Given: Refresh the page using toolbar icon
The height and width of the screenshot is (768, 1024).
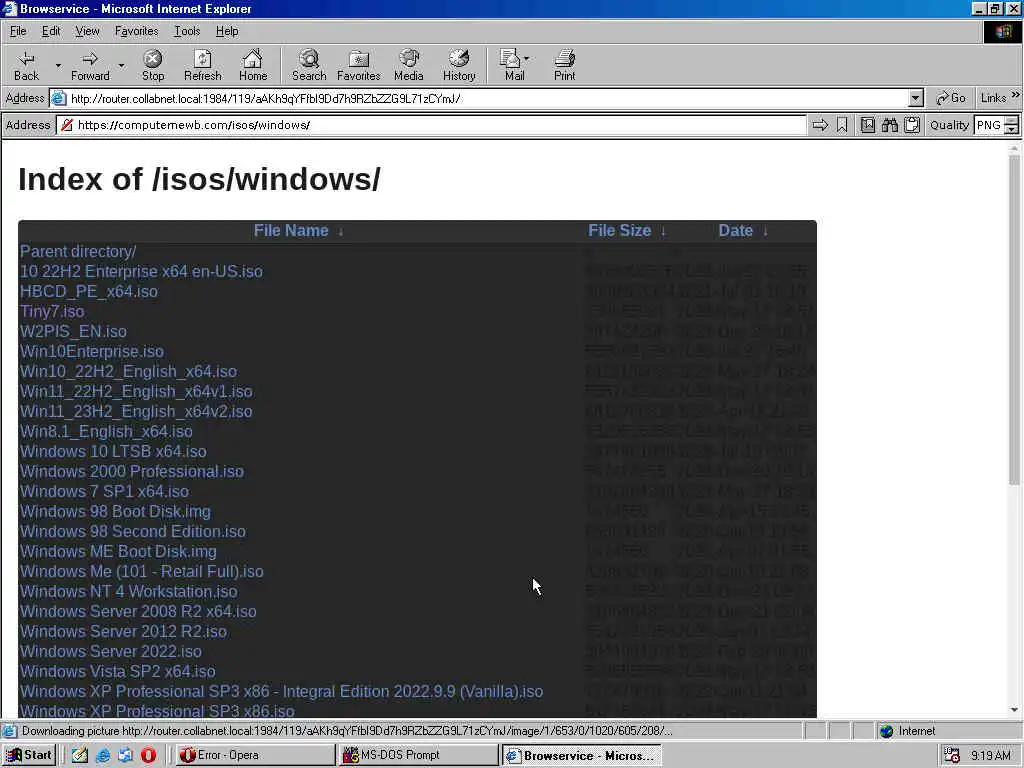Looking at the screenshot, I should click(x=202, y=65).
